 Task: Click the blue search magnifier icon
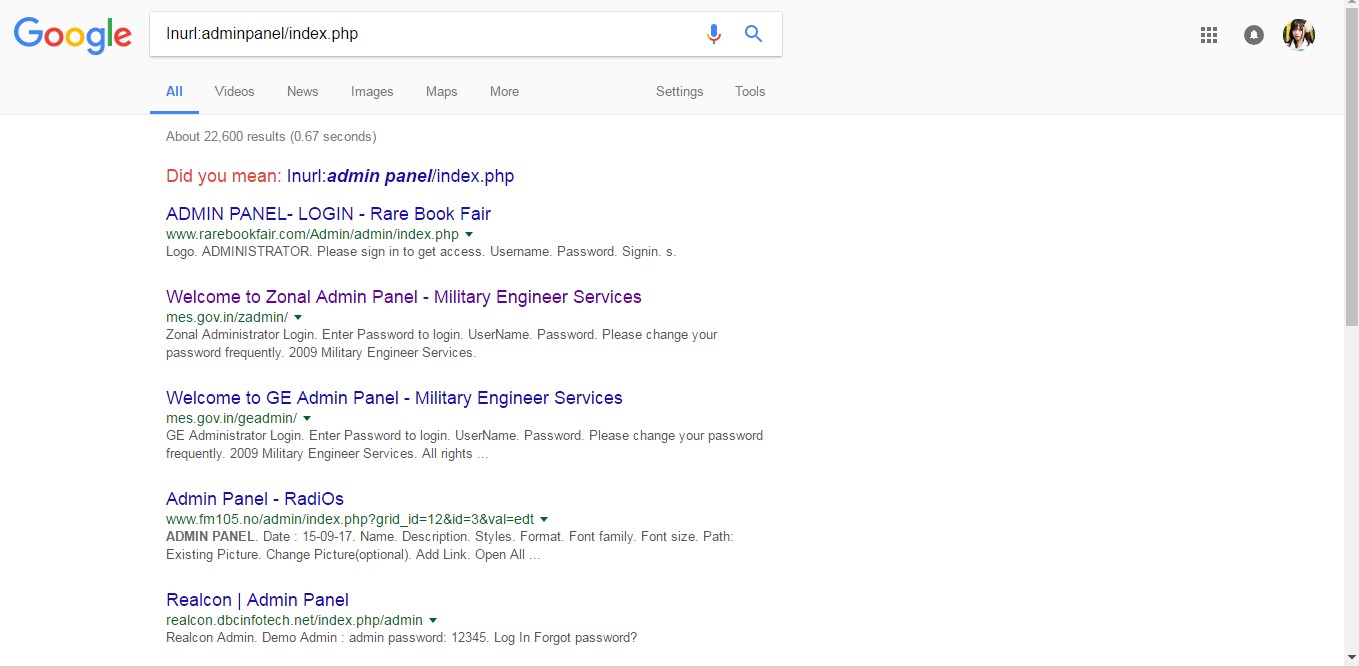754,34
